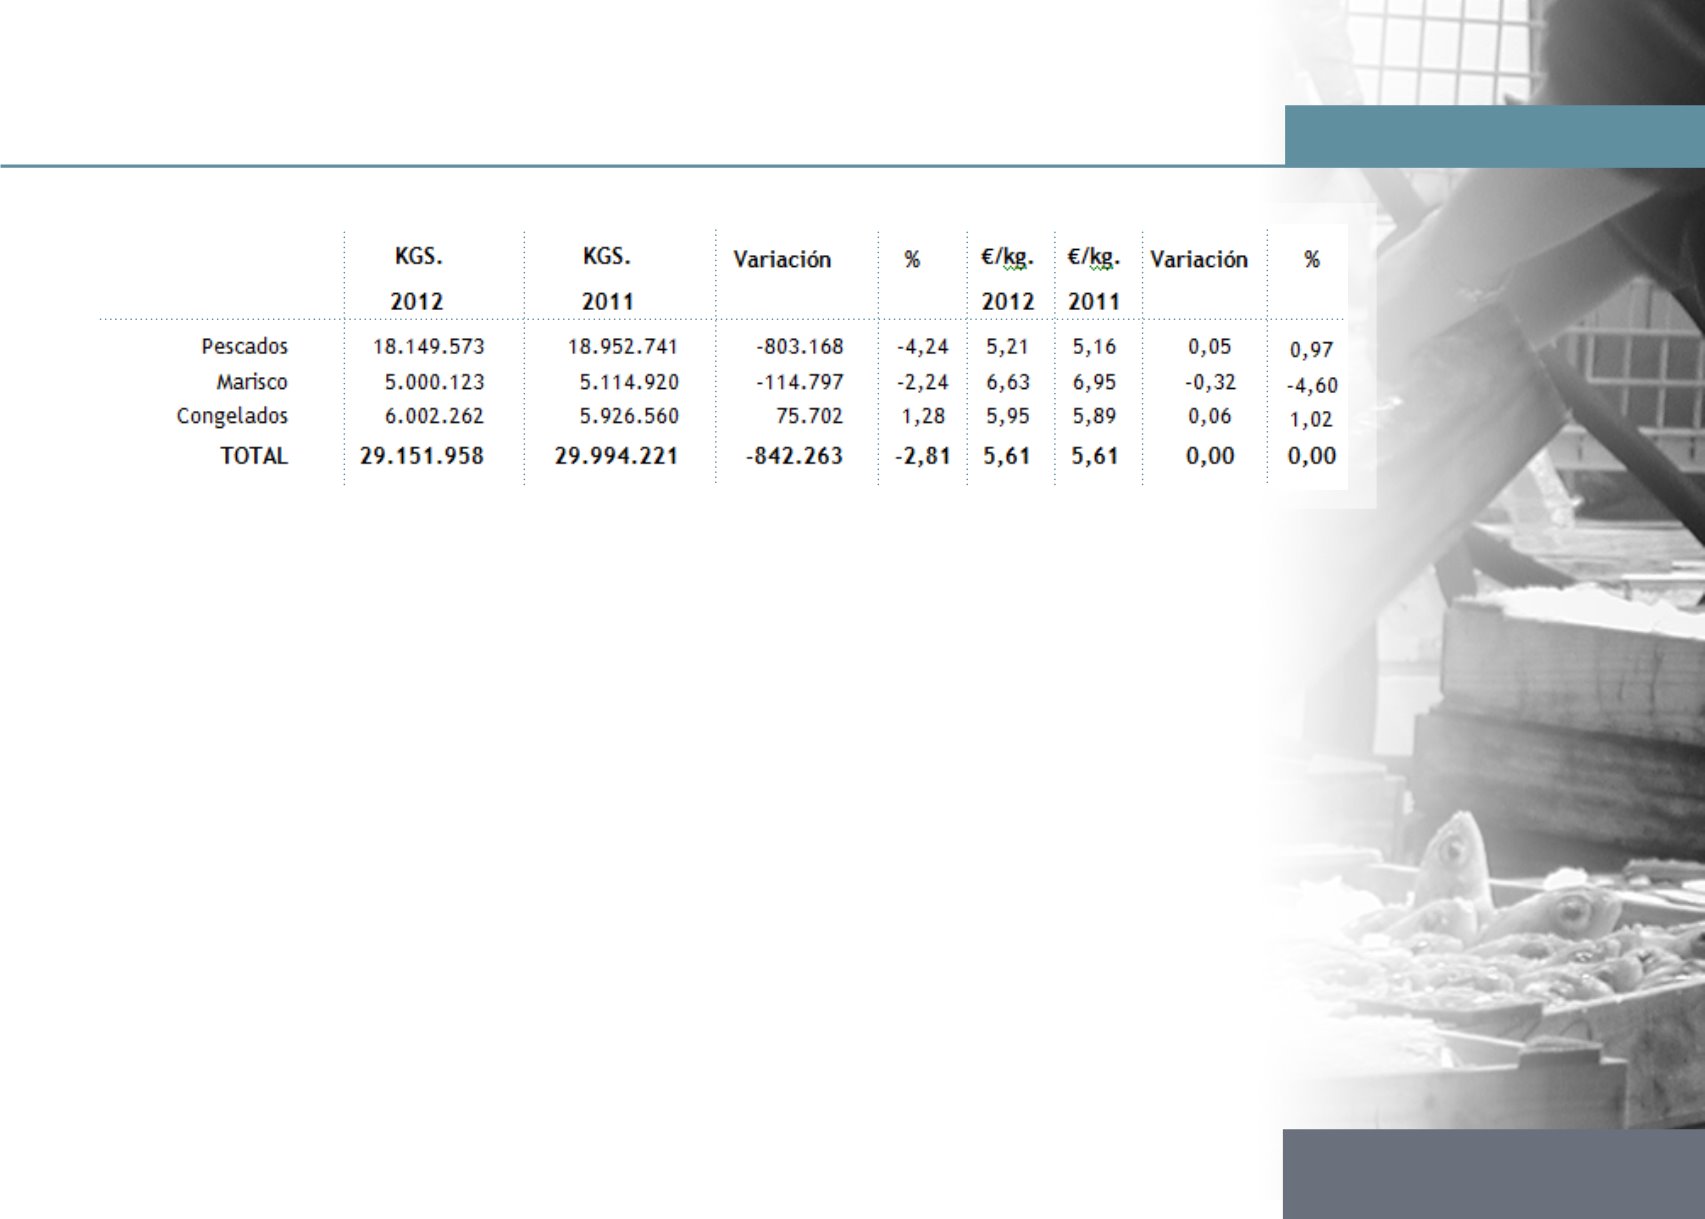Select the Pescados price 5,21
This screenshot has width=1705, height=1219.
(x=1007, y=347)
